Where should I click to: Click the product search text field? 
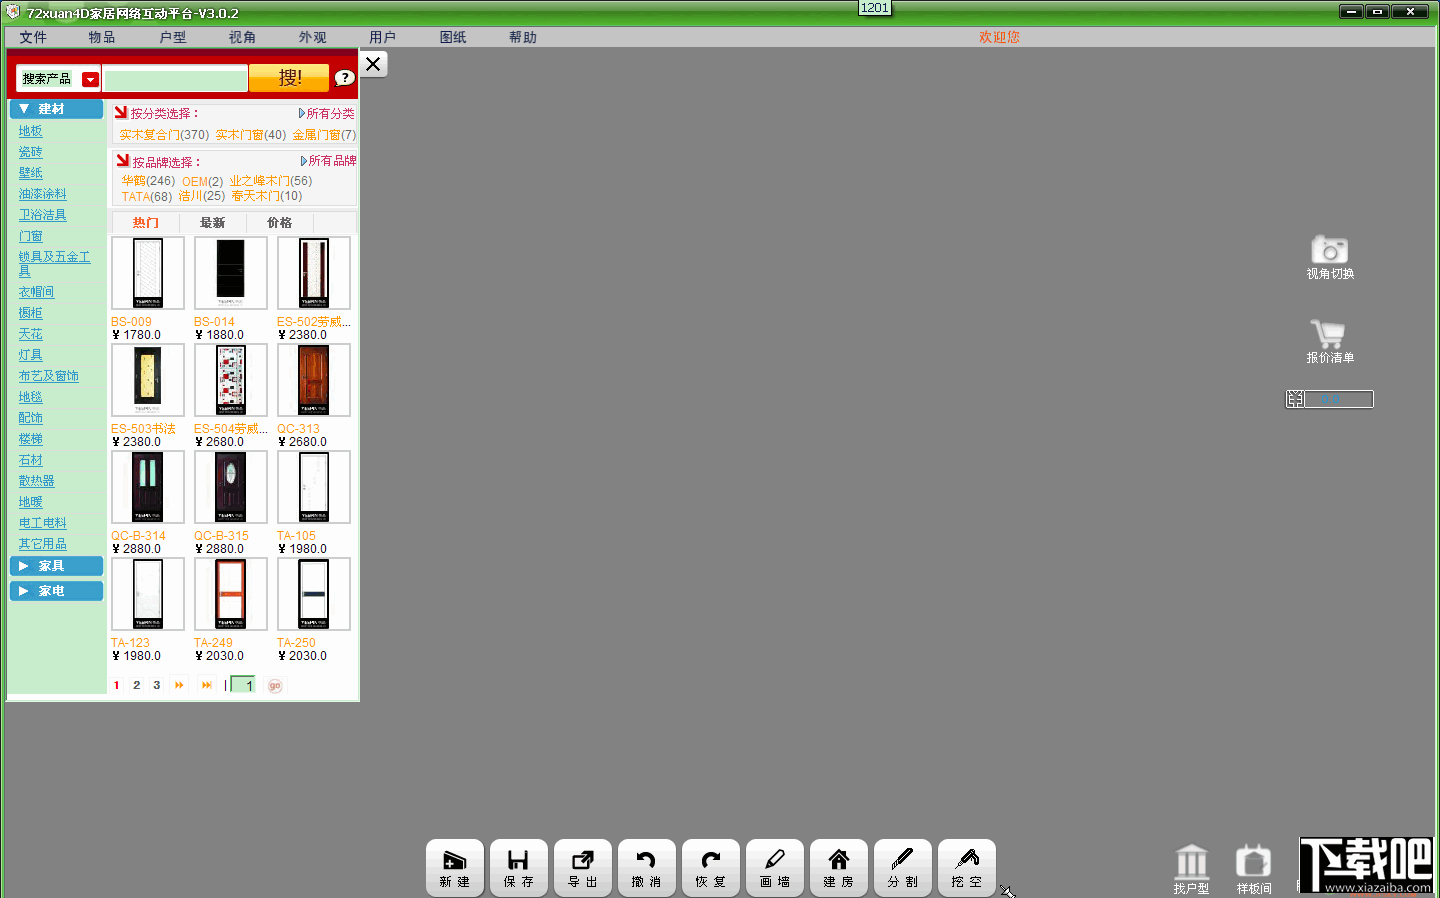175,79
